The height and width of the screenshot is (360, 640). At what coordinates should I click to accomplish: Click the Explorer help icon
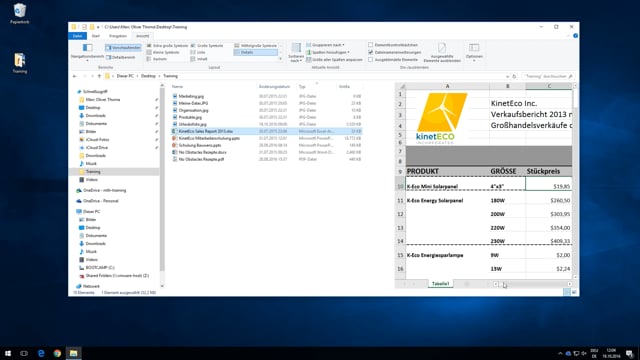(x=575, y=36)
